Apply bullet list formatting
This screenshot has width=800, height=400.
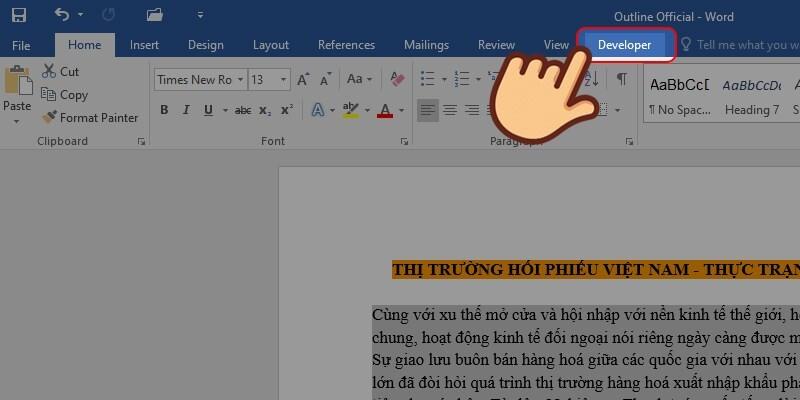(x=428, y=79)
